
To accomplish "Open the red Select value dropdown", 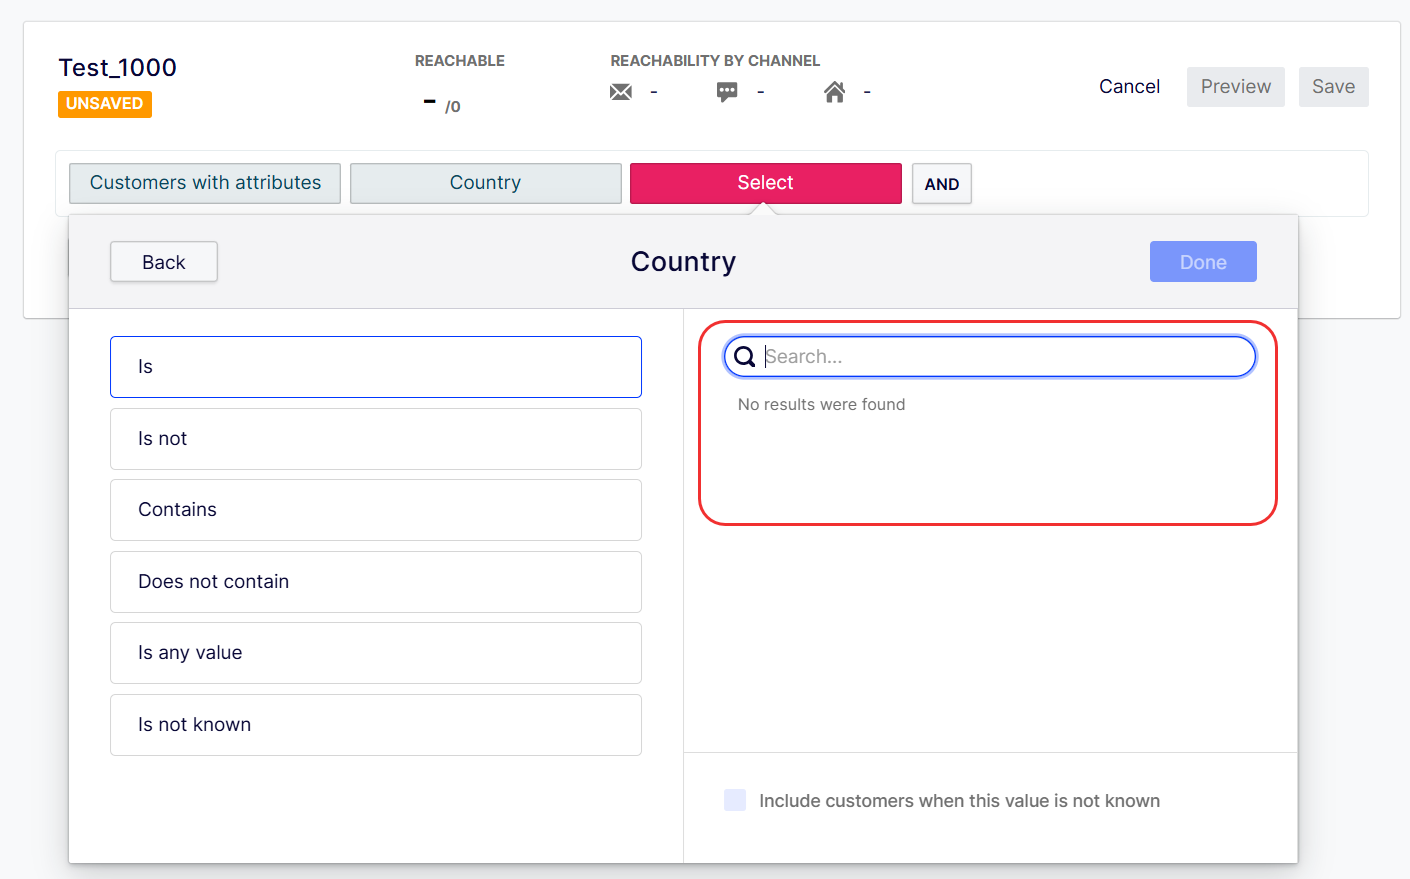I will point(765,183).
